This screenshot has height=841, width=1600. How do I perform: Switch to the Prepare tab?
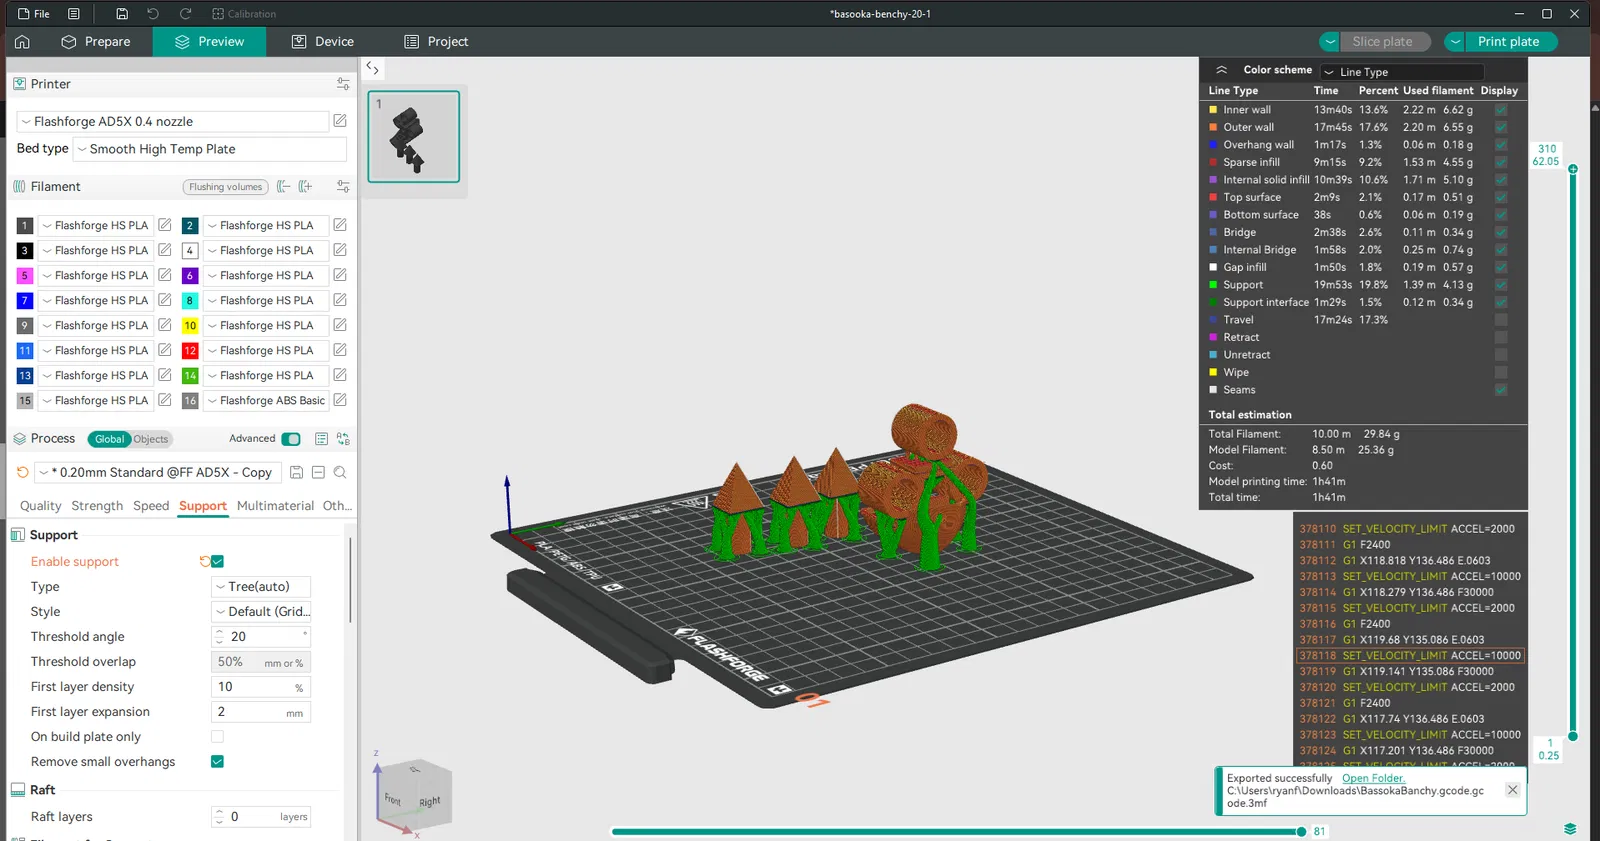96,42
